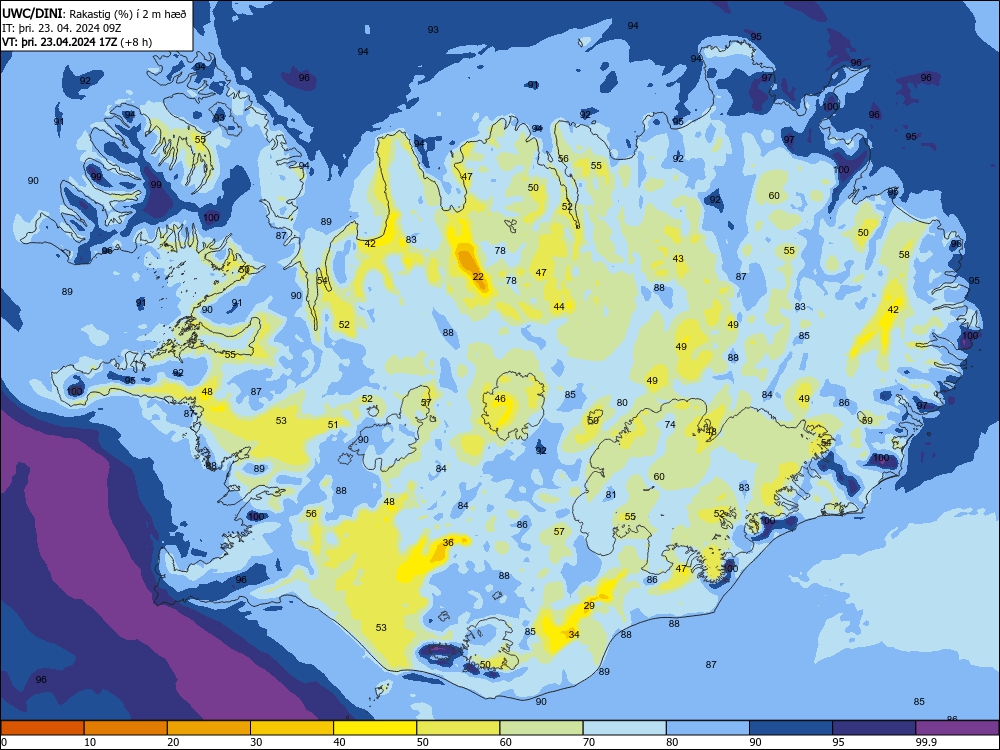The image size is (1000, 750).
Task: Click the legend tick label '10'
Action: [90, 742]
